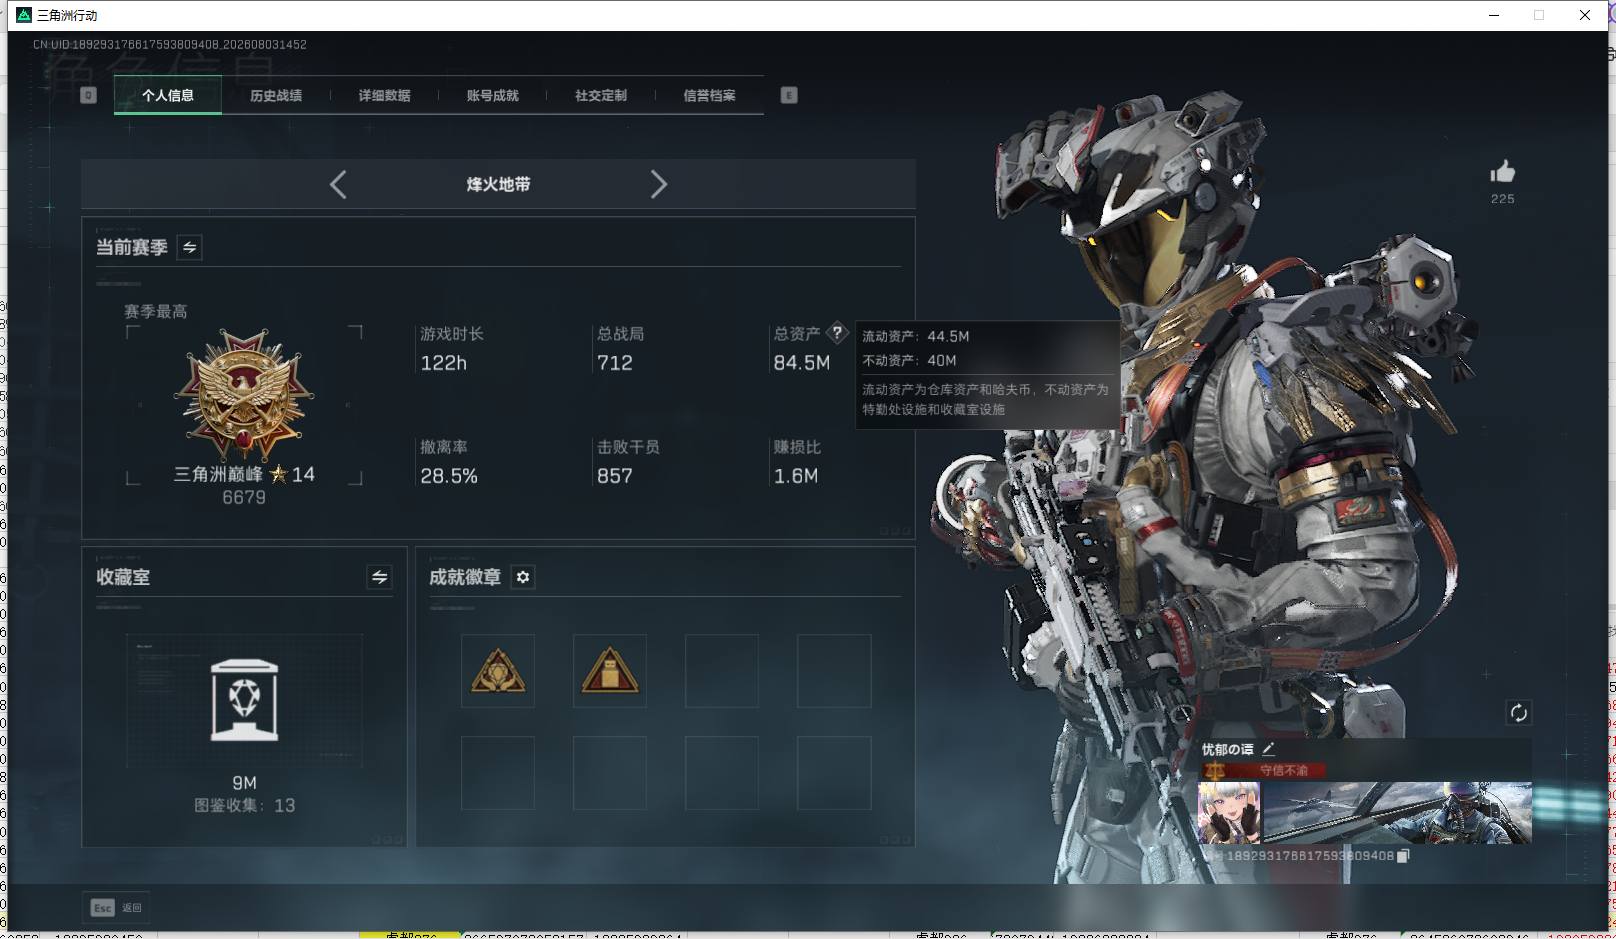Click the 烽火地带 mode title

(498, 184)
